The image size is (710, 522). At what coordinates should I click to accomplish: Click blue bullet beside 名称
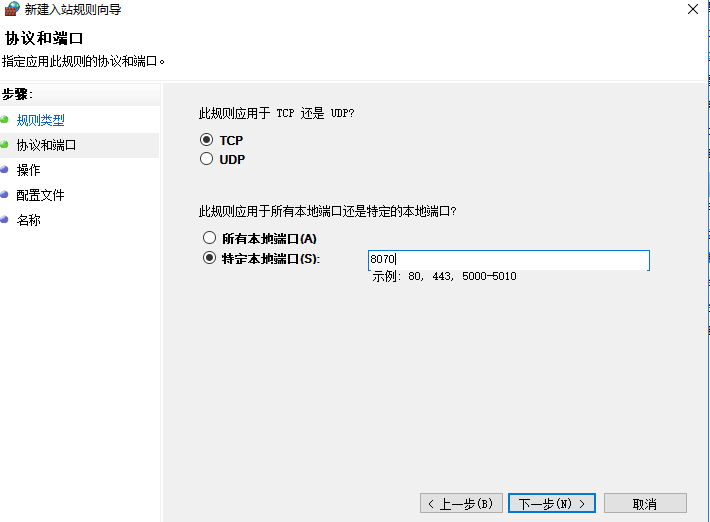point(5,219)
